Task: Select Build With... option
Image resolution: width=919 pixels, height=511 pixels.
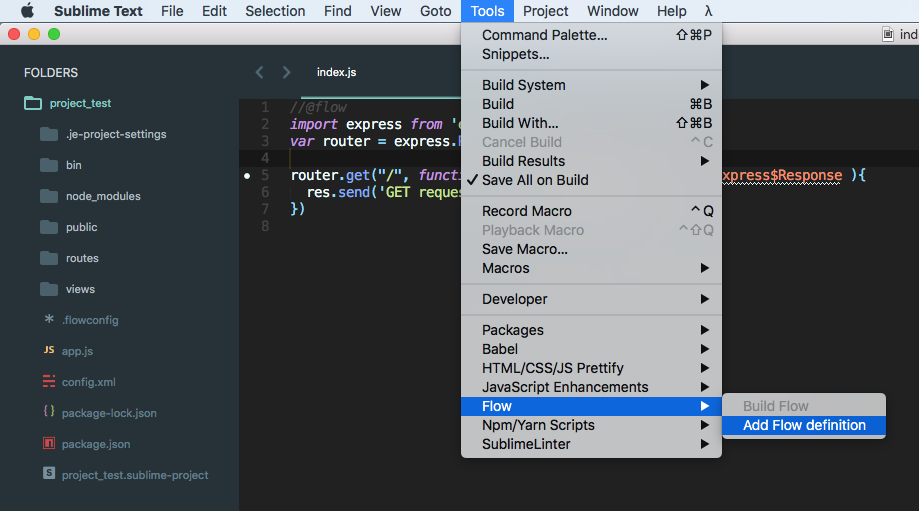Action: pyautogui.click(x=591, y=123)
